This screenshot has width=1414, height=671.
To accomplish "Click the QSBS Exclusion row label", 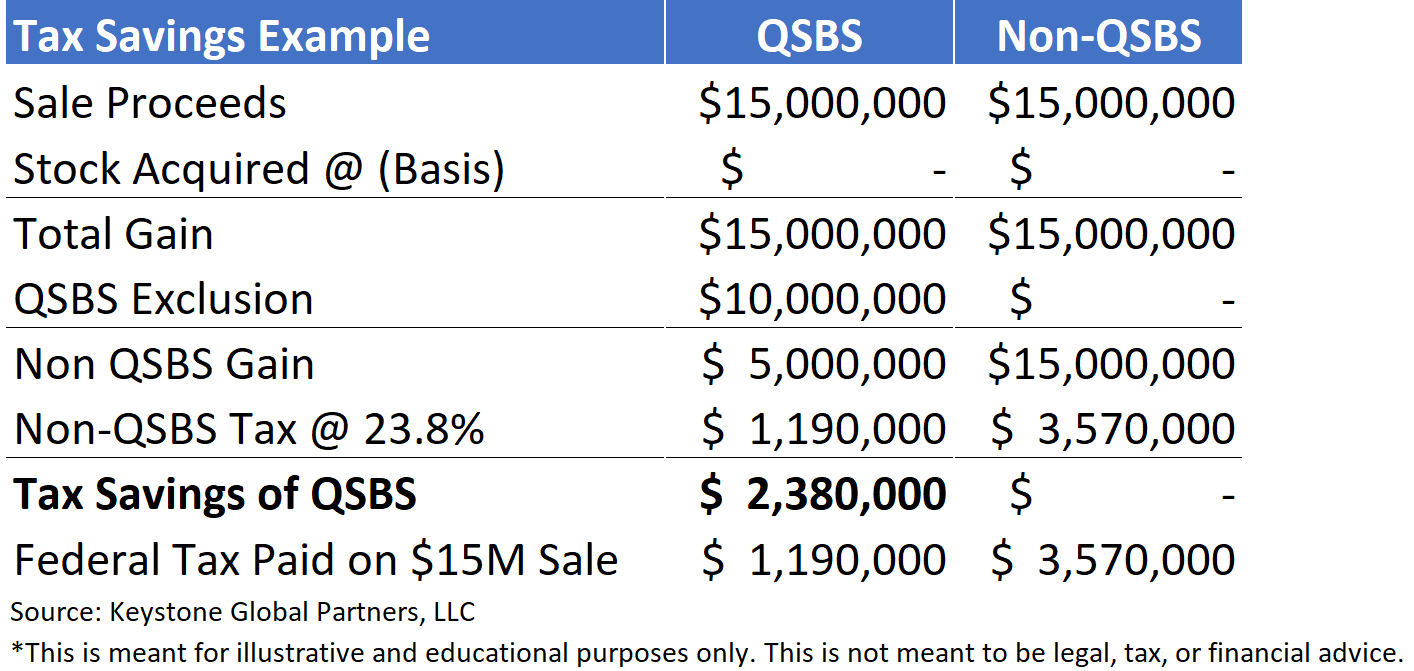I will (163, 300).
